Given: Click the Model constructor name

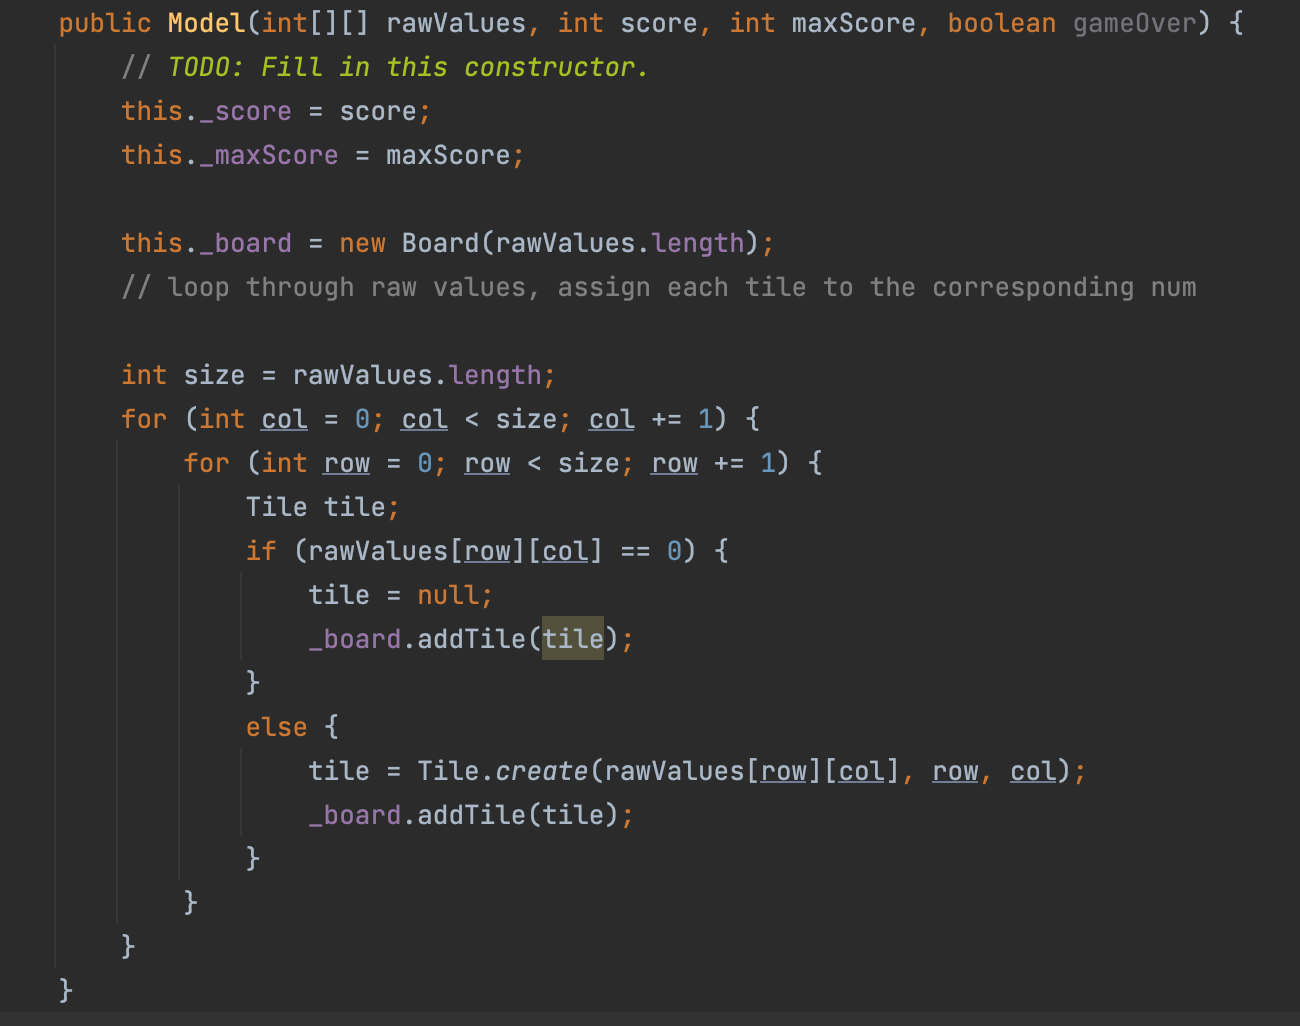Looking at the screenshot, I should click(x=206, y=23).
